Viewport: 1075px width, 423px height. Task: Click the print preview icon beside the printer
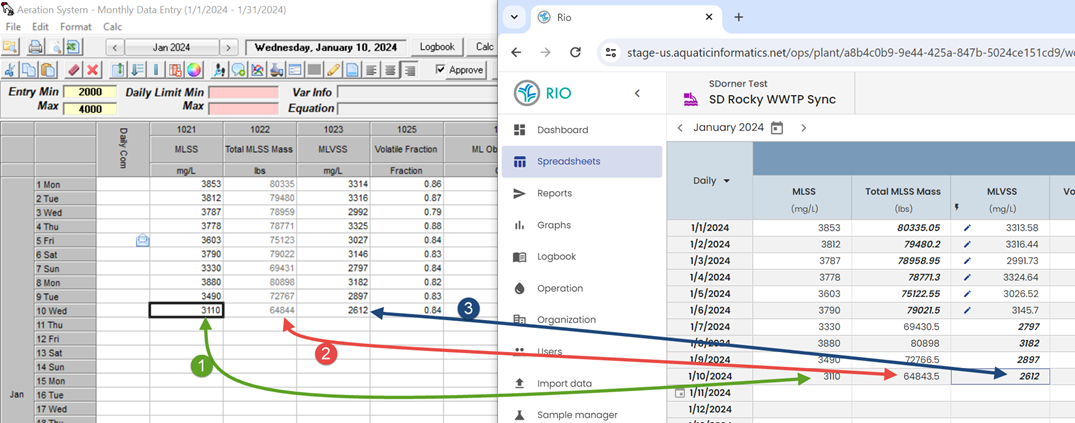pos(55,47)
